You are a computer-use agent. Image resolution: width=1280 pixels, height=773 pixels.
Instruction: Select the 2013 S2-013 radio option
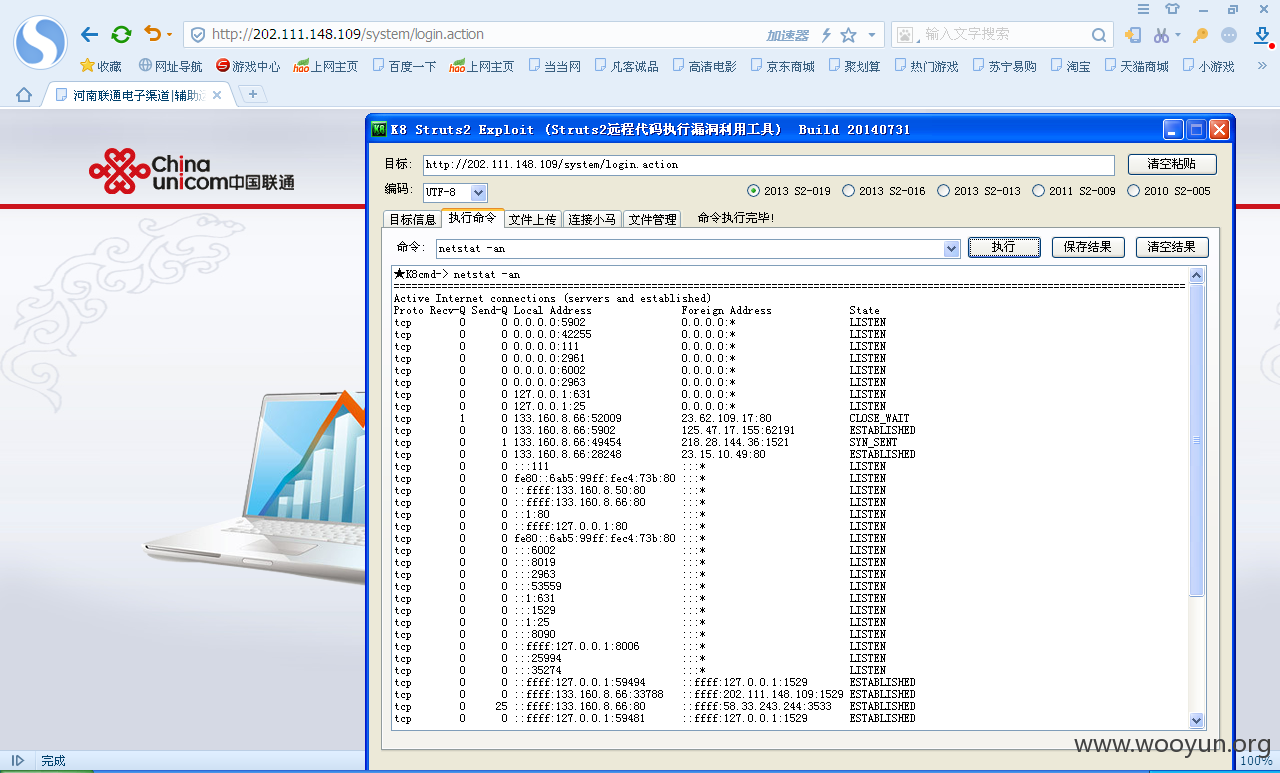pos(979,191)
